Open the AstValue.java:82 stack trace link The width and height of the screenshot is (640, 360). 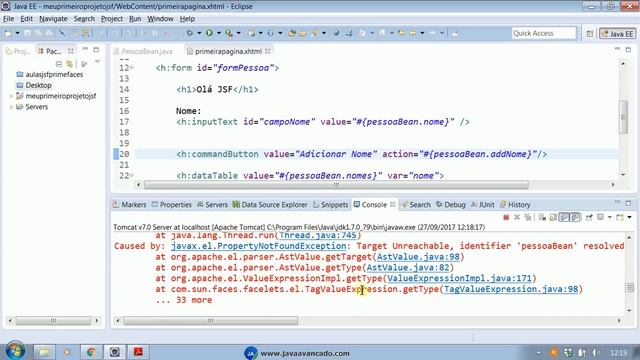(408, 267)
